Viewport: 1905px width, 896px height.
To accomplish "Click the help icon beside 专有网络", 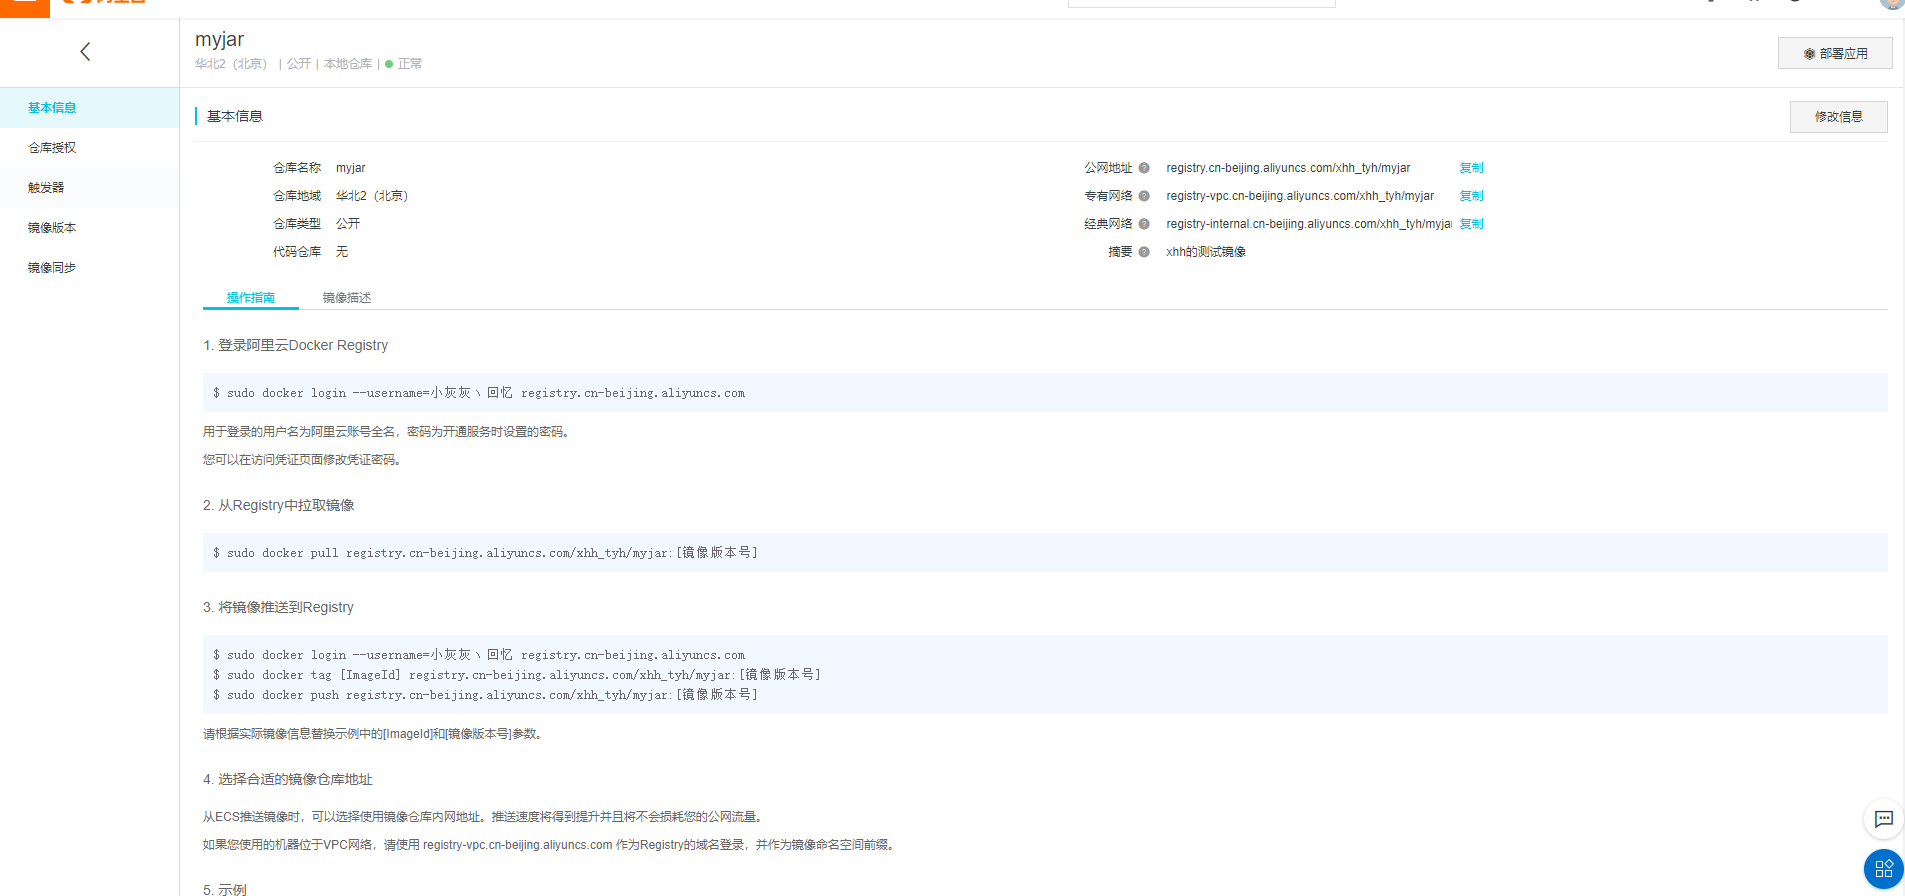I will 1144,196.
